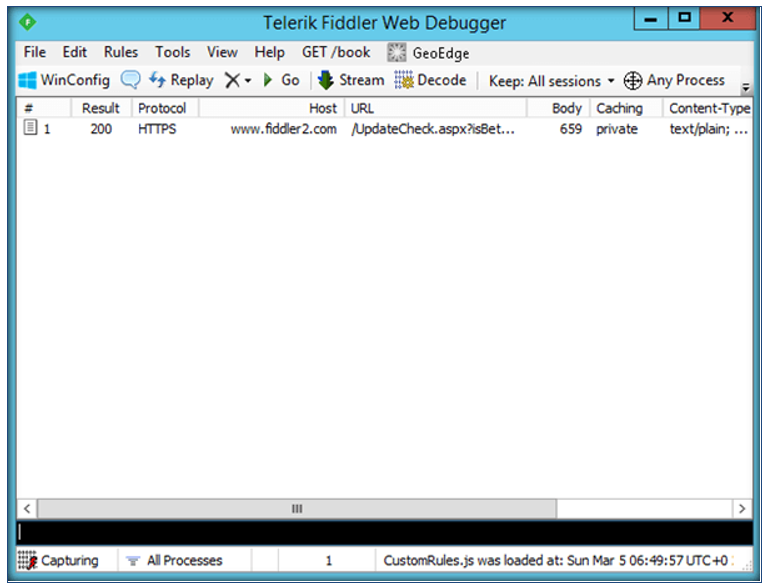This screenshot has width=774, height=585.
Task: Click the Stream green arrow icon
Action: click(x=326, y=80)
